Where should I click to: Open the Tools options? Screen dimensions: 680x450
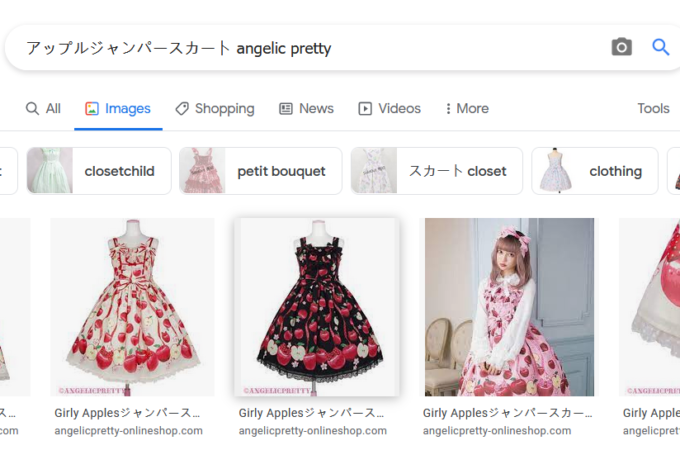653,108
